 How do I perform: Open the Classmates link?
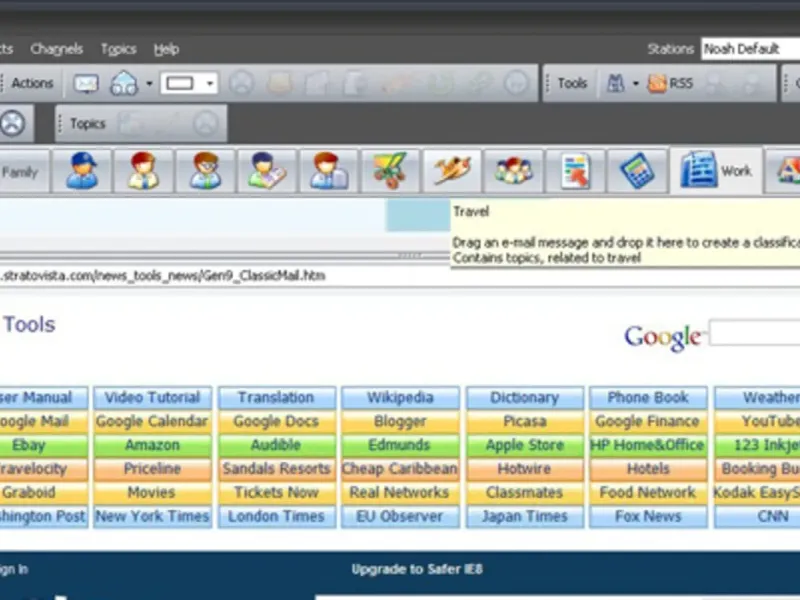[x=524, y=492]
